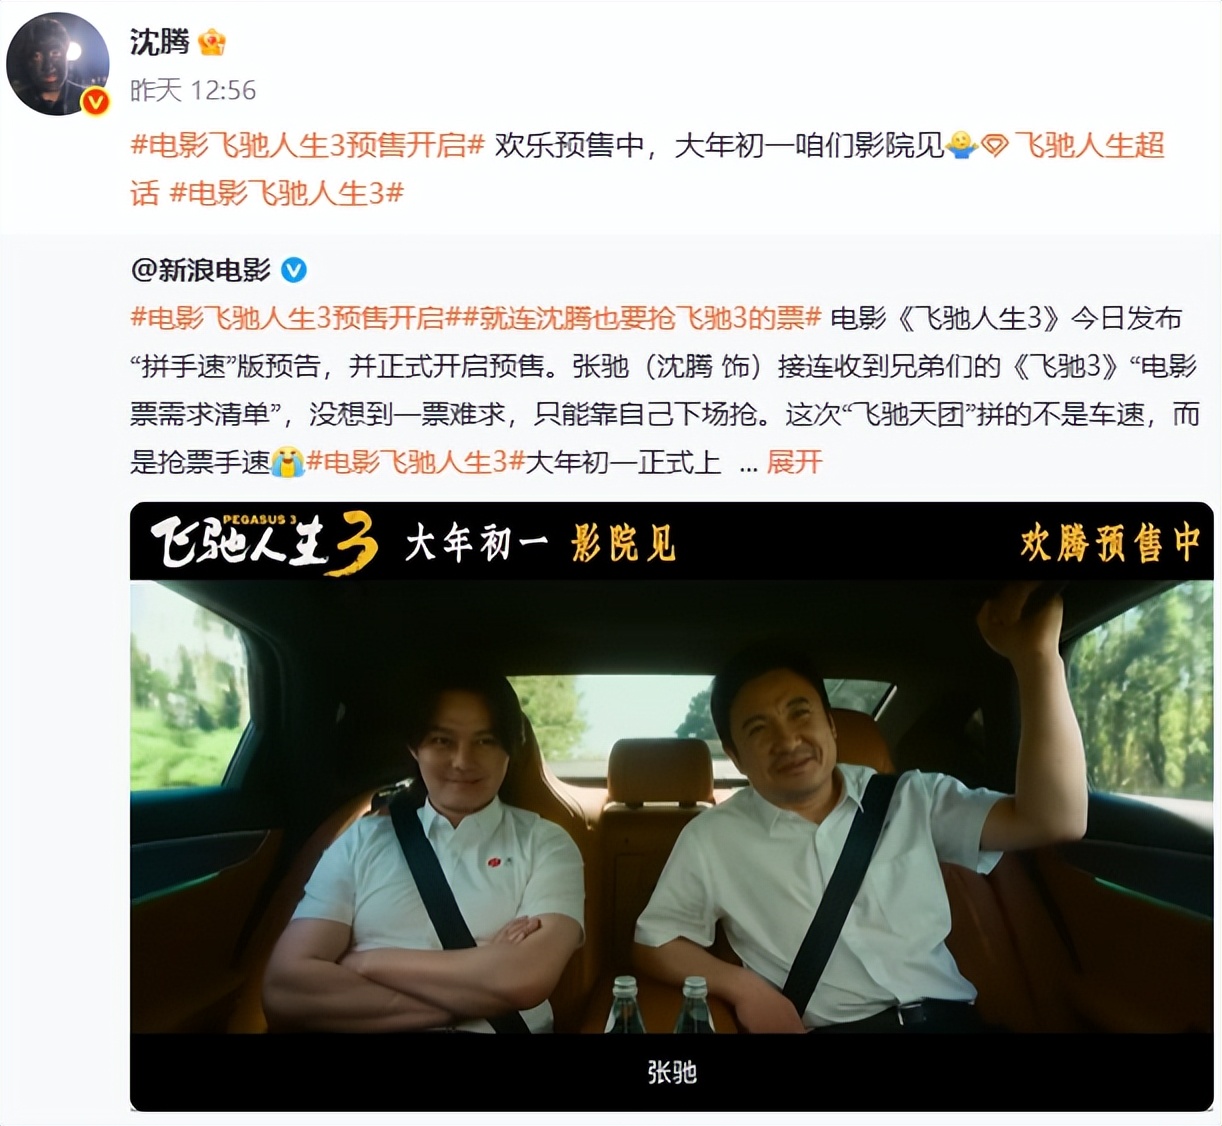
Task: Click the yellow emoji after 影院见
Action: pyautogui.click(x=961, y=146)
